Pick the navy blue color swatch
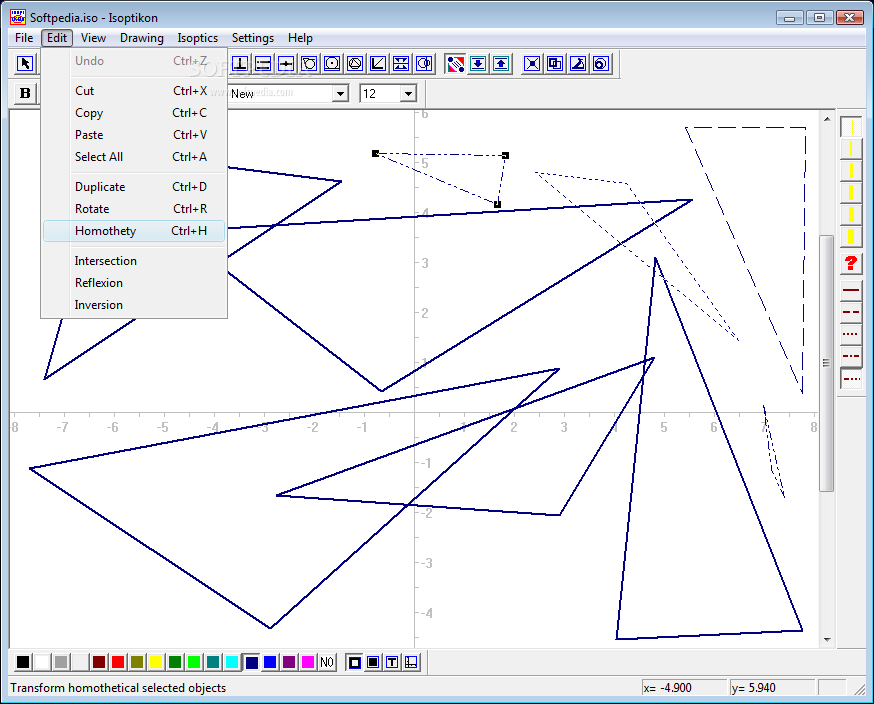 (251, 662)
